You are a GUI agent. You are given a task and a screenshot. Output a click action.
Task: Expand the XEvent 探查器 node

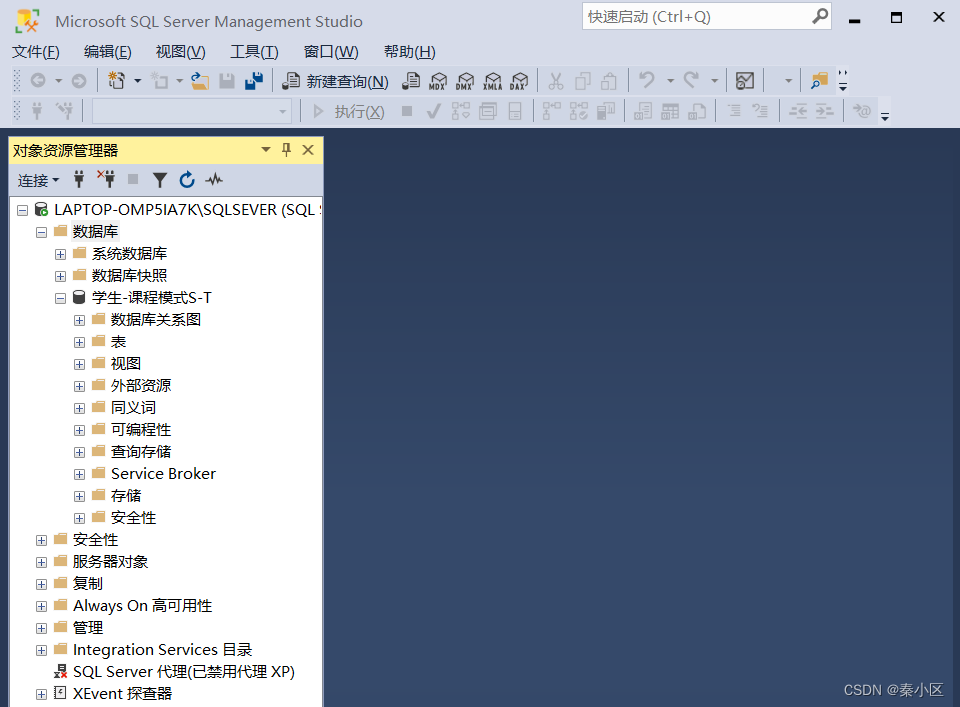click(x=42, y=694)
